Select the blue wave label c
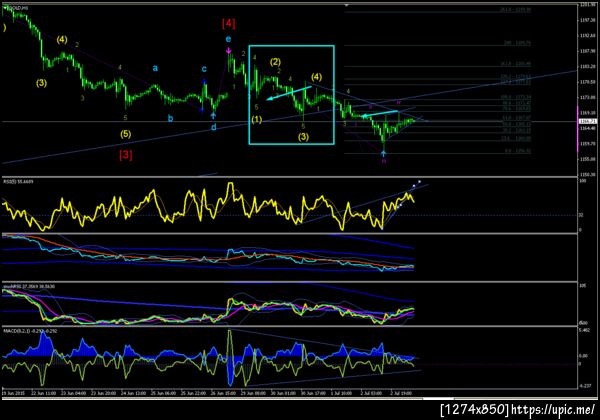Screen dimensions: 600x420 point(204,69)
